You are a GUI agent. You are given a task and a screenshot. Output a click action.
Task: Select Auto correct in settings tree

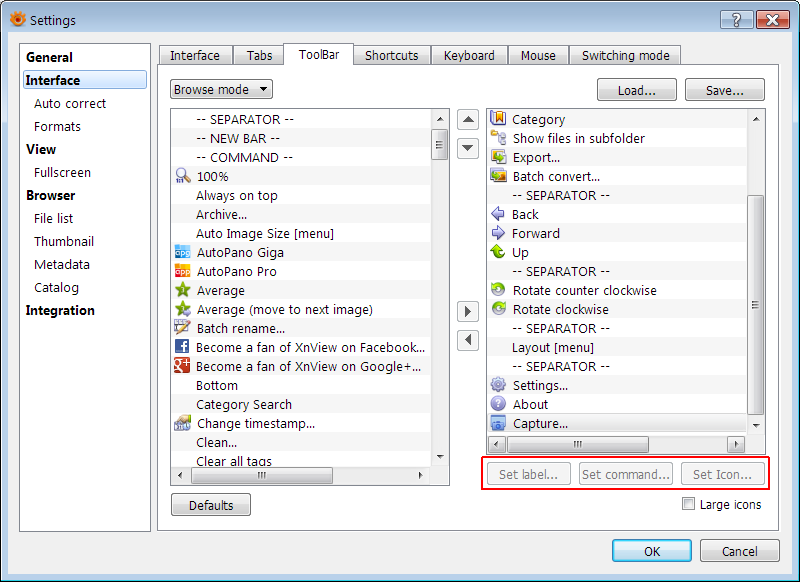point(70,104)
